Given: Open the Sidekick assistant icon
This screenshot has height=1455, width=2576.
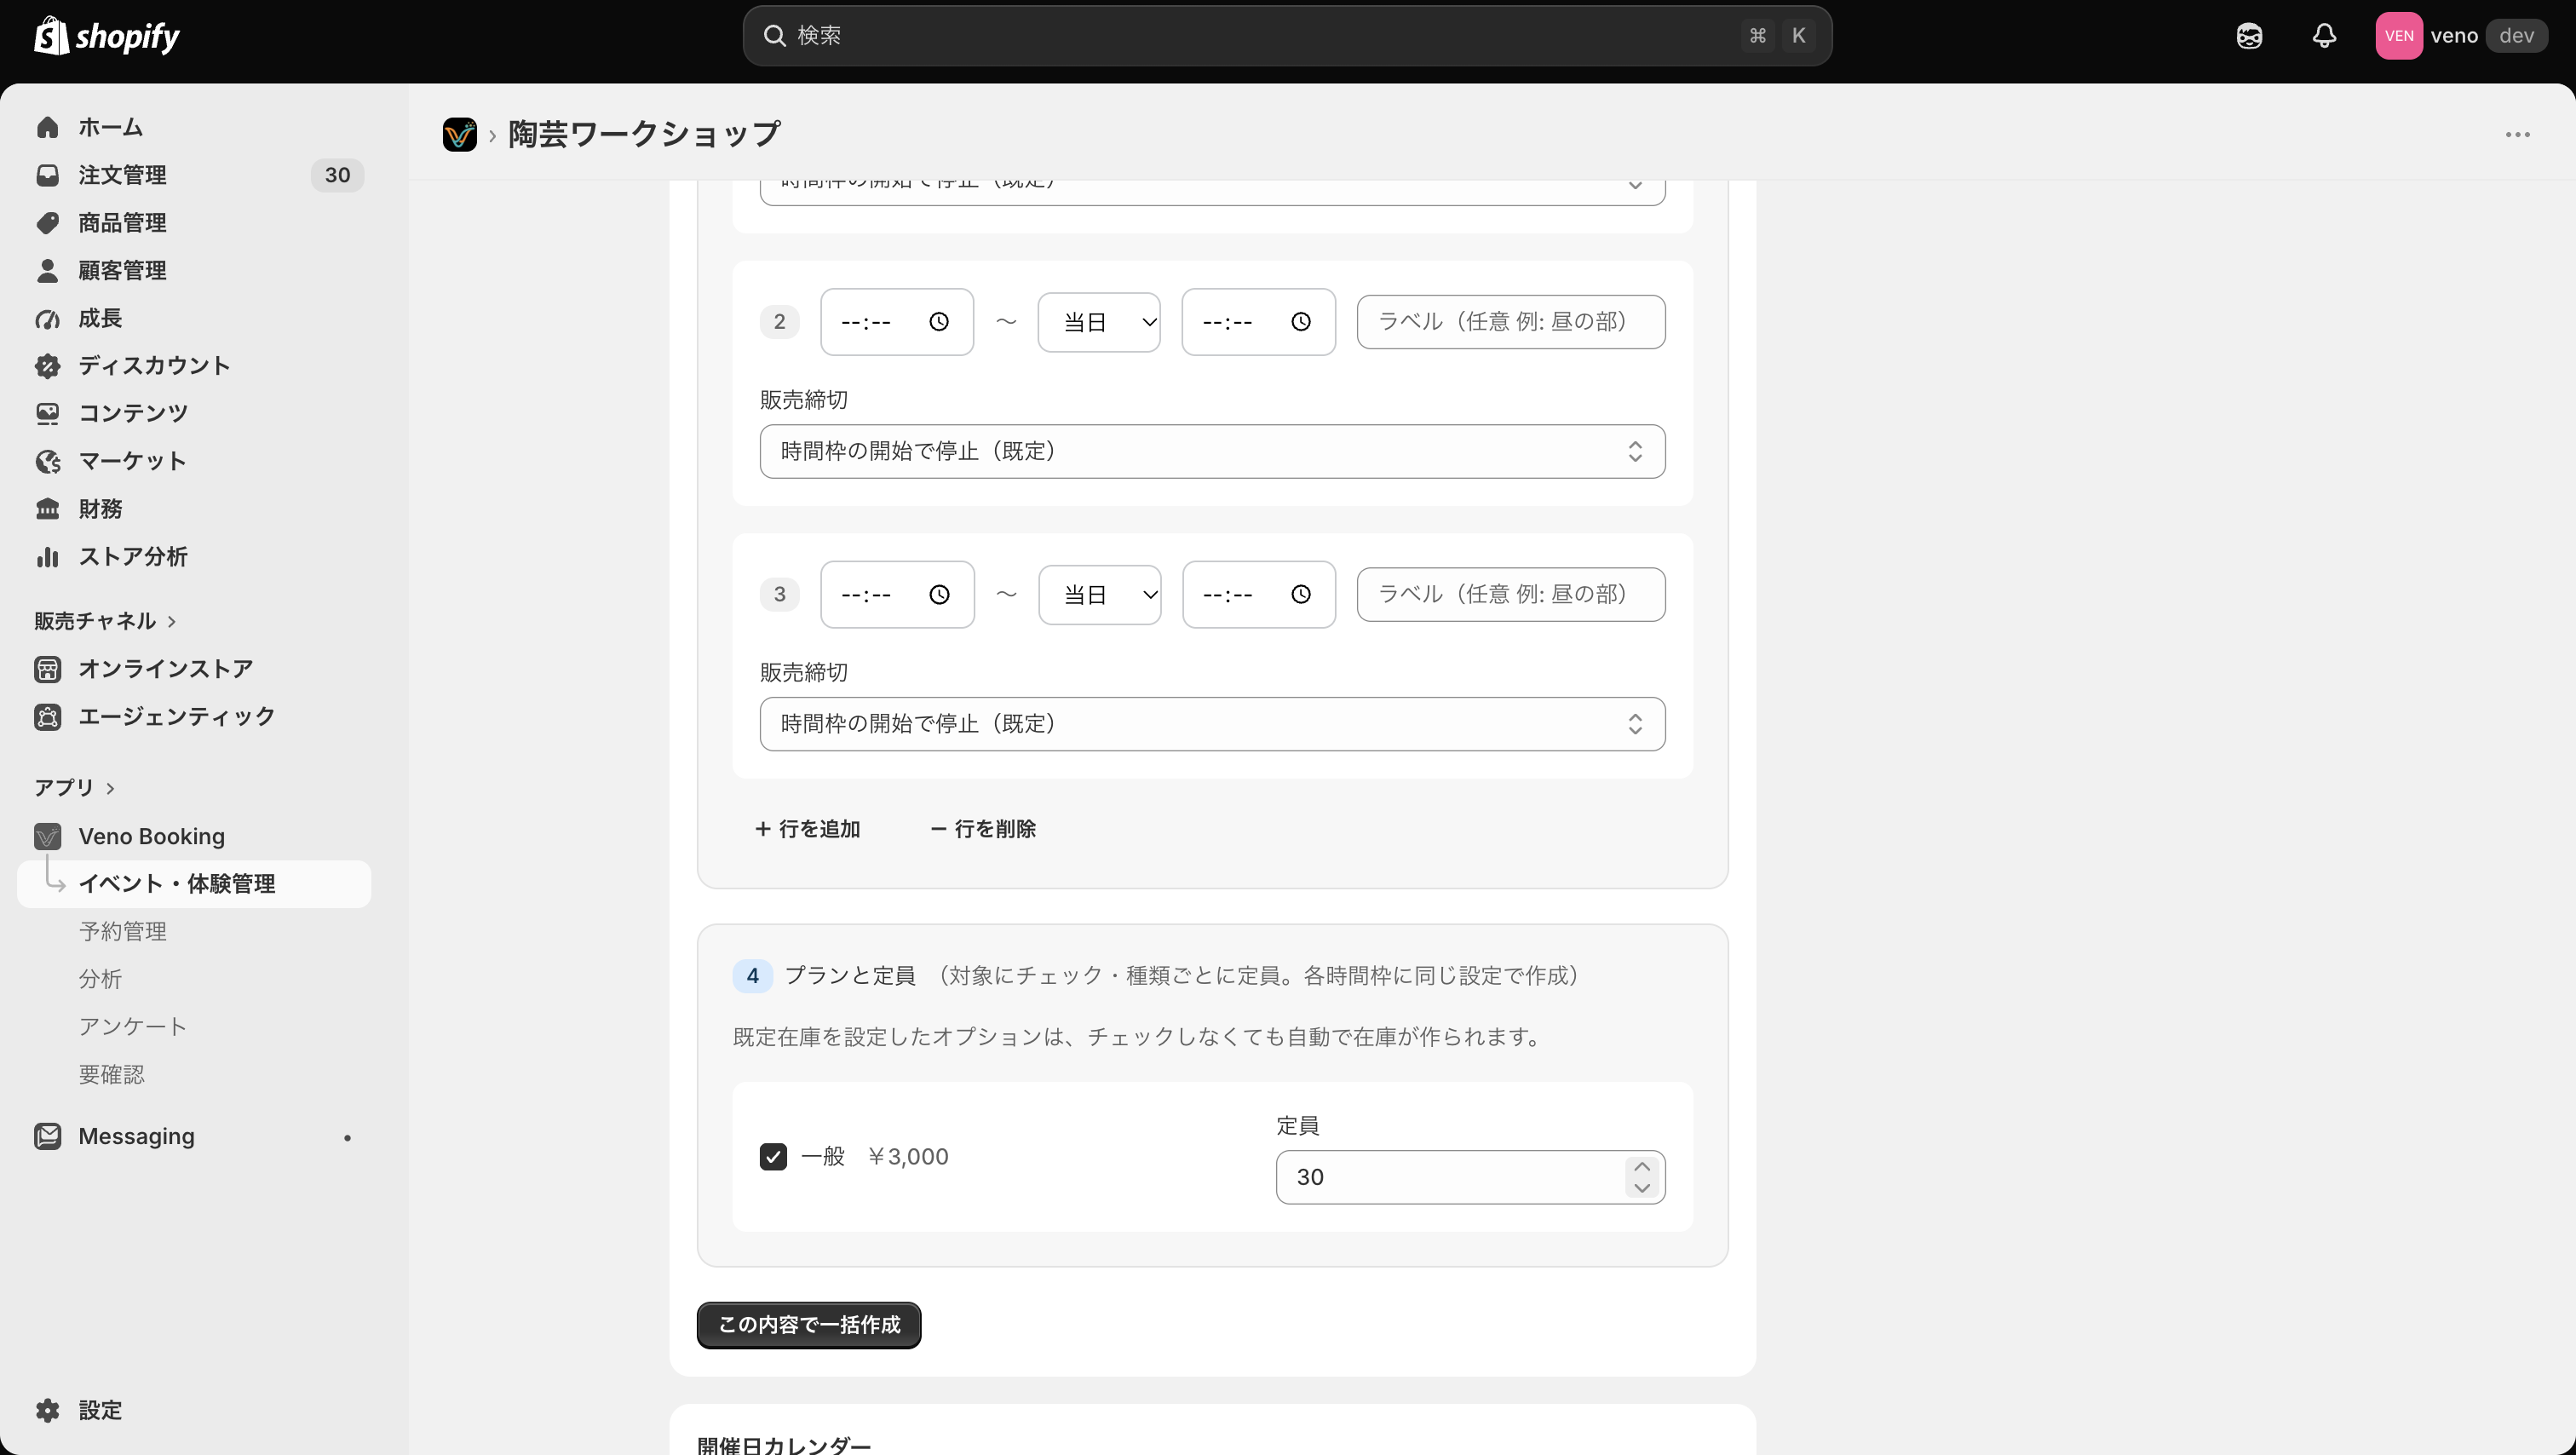Looking at the screenshot, I should pos(2249,36).
